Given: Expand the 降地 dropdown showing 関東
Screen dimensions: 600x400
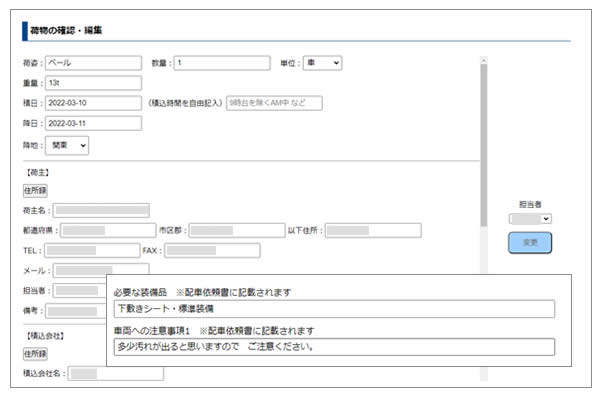Looking at the screenshot, I should click(68, 145).
